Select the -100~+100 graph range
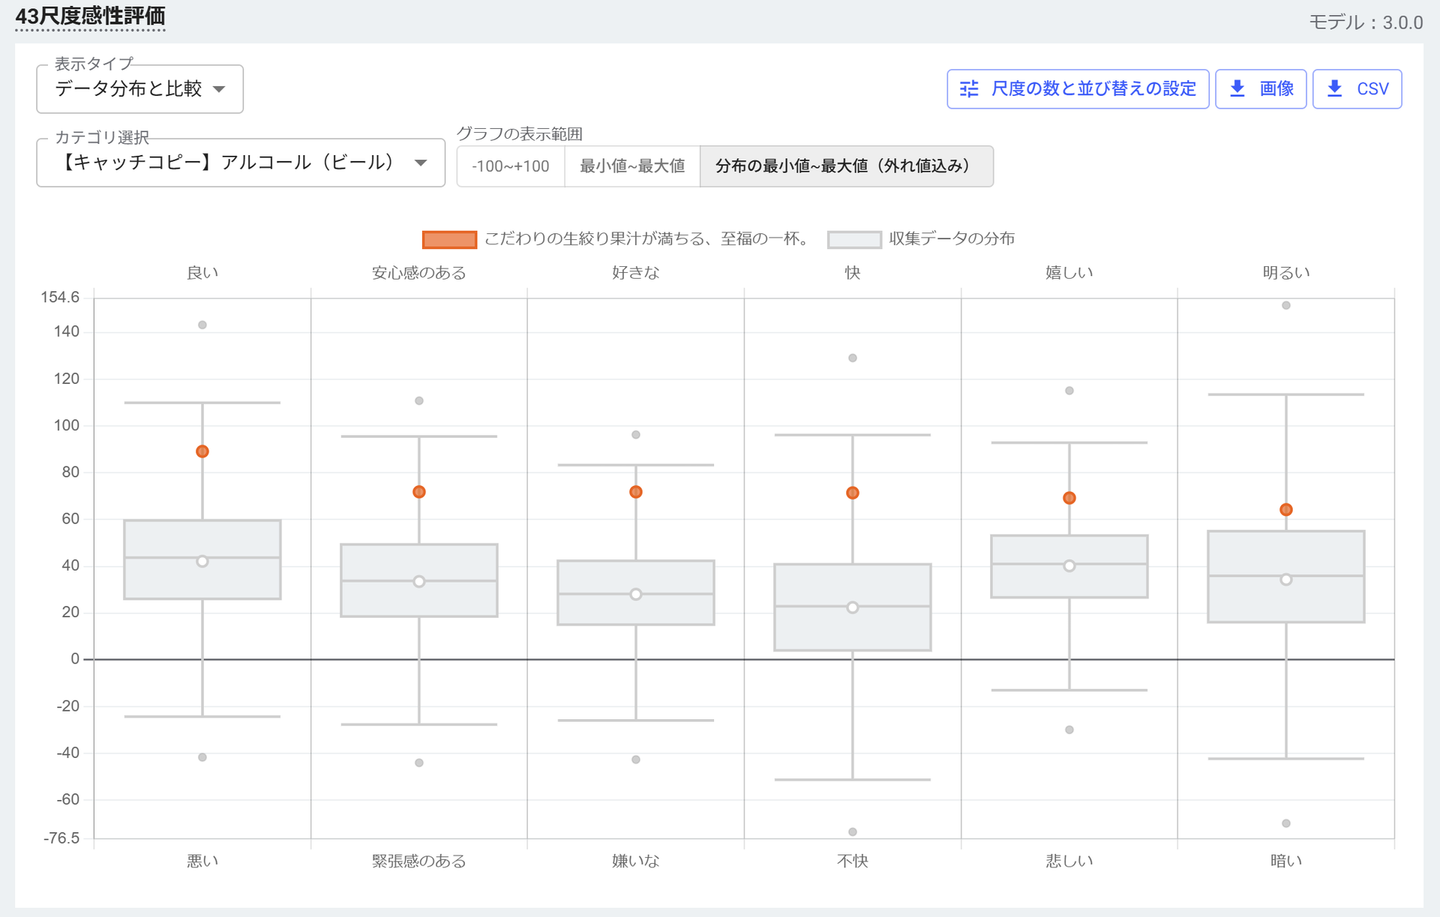The width and height of the screenshot is (1440, 917). point(511,166)
